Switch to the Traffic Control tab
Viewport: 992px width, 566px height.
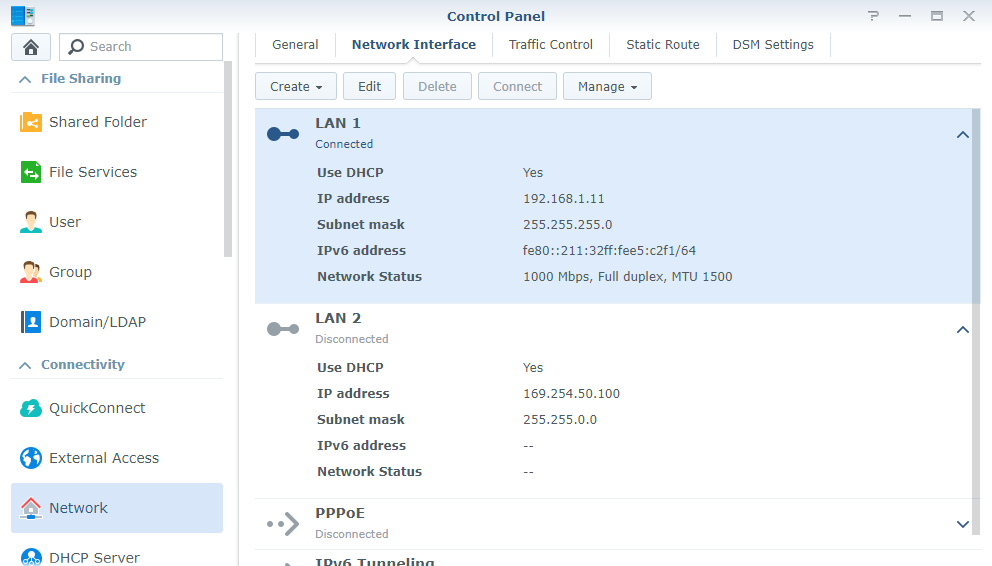(551, 45)
